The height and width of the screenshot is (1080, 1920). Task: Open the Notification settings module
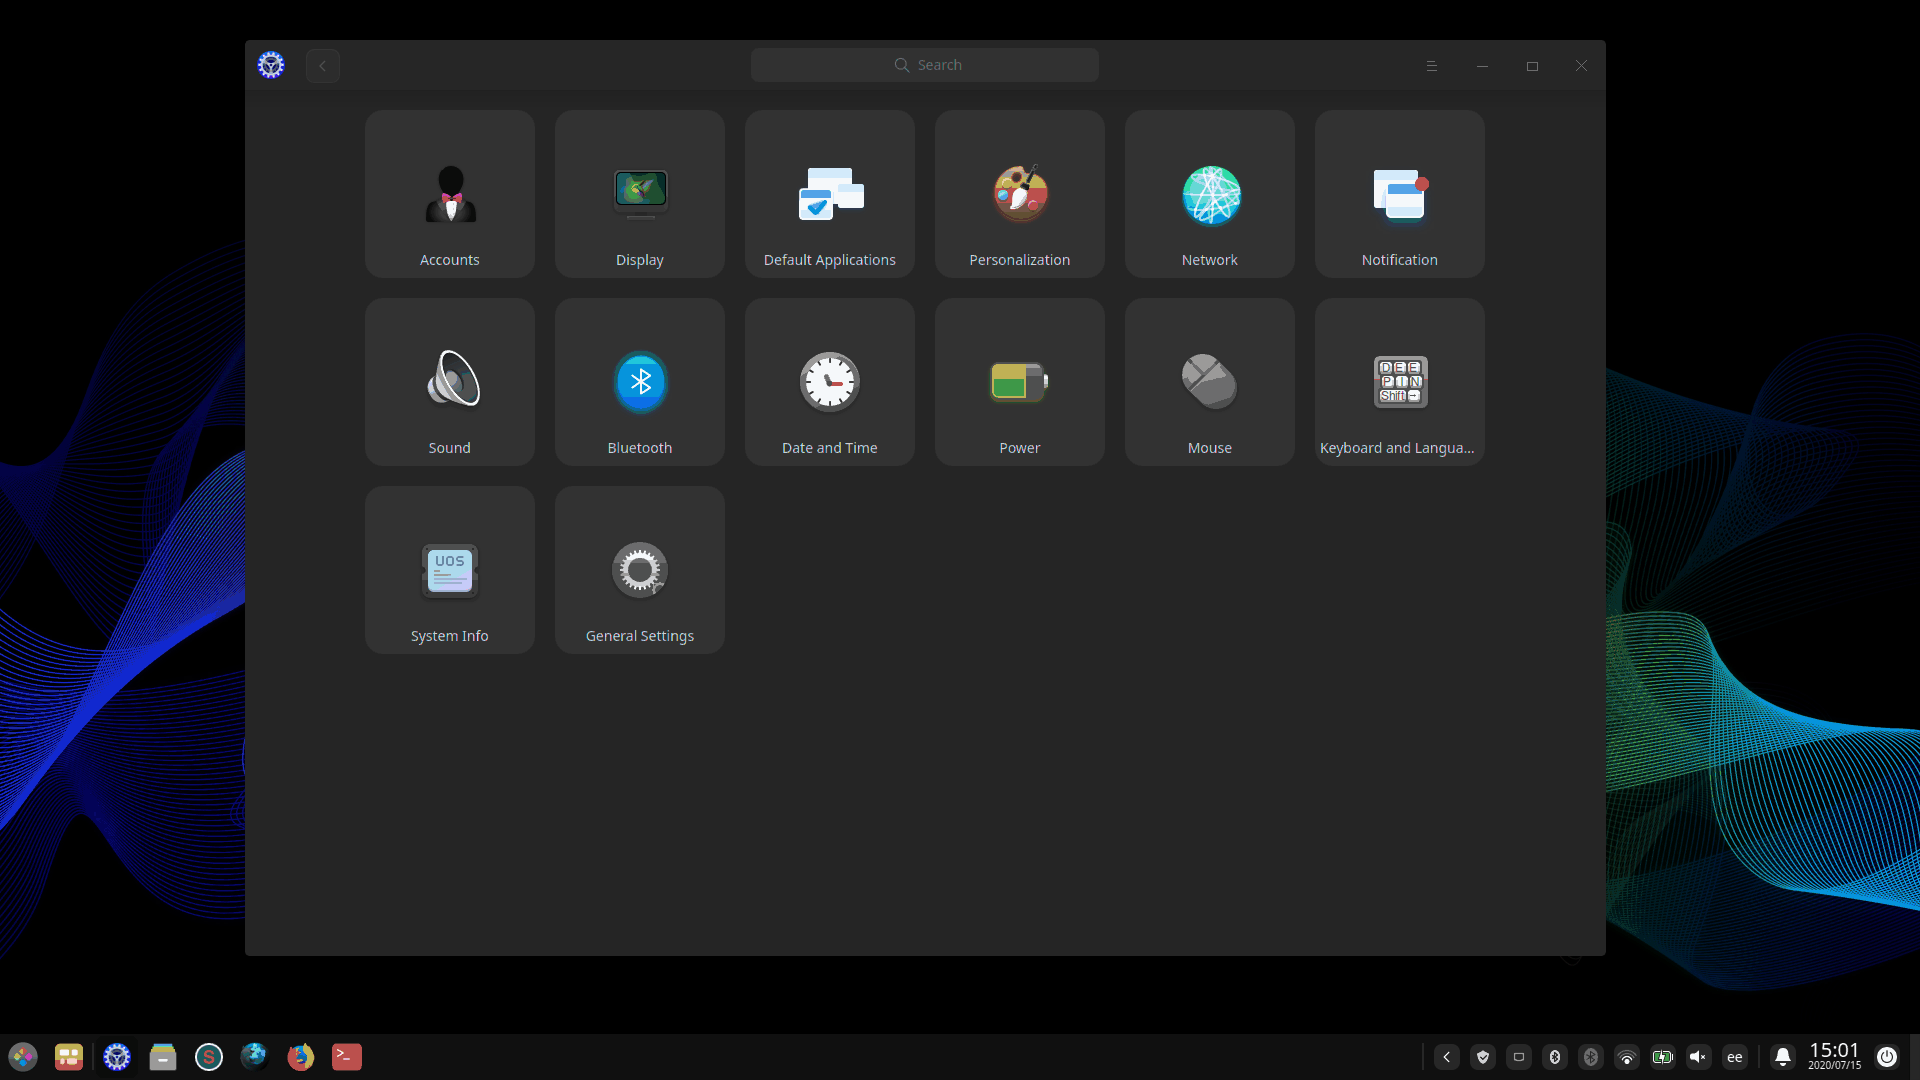(x=1400, y=194)
